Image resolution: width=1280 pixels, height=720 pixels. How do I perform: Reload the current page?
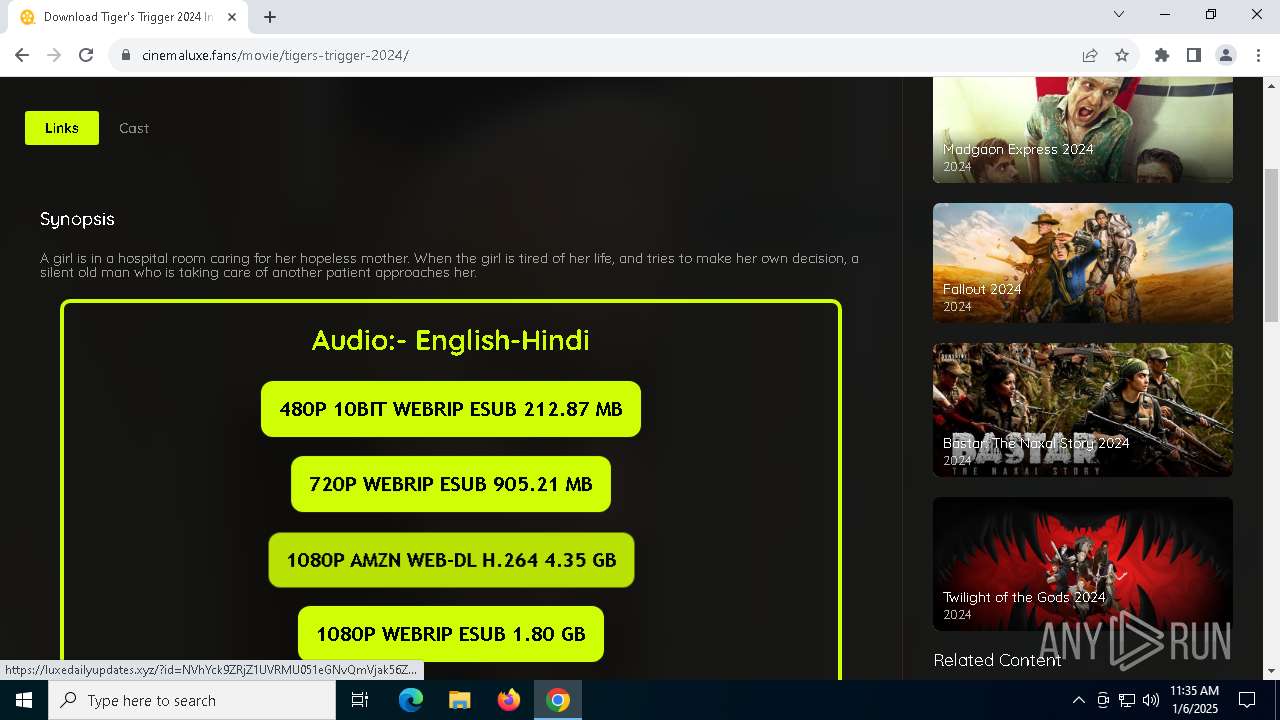pyautogui.click(x=86, y=55)
